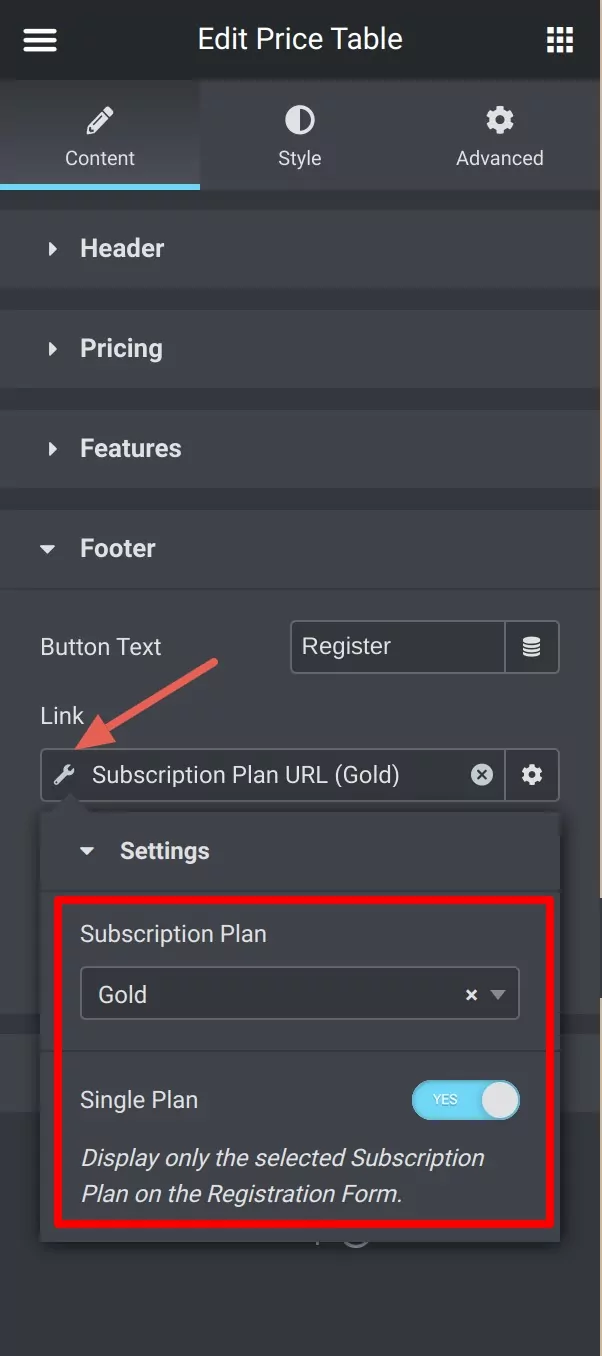Expand the Features section

(x=300, y=448)
